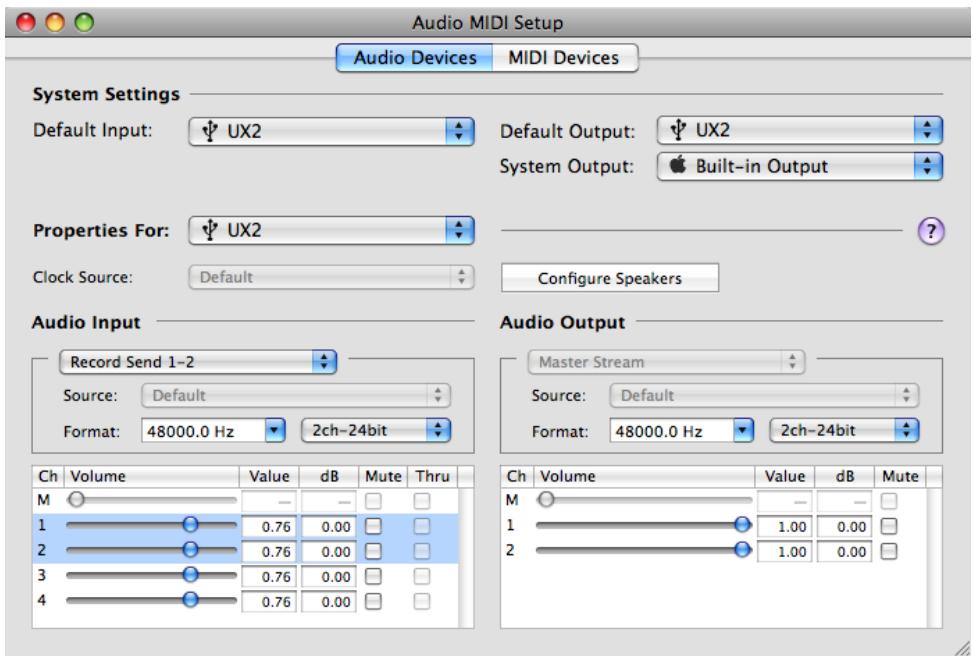The height and width of the screenshot is (656, 973).
Task: Click output channel 2 volume slider knob
Action: point(742,549)
